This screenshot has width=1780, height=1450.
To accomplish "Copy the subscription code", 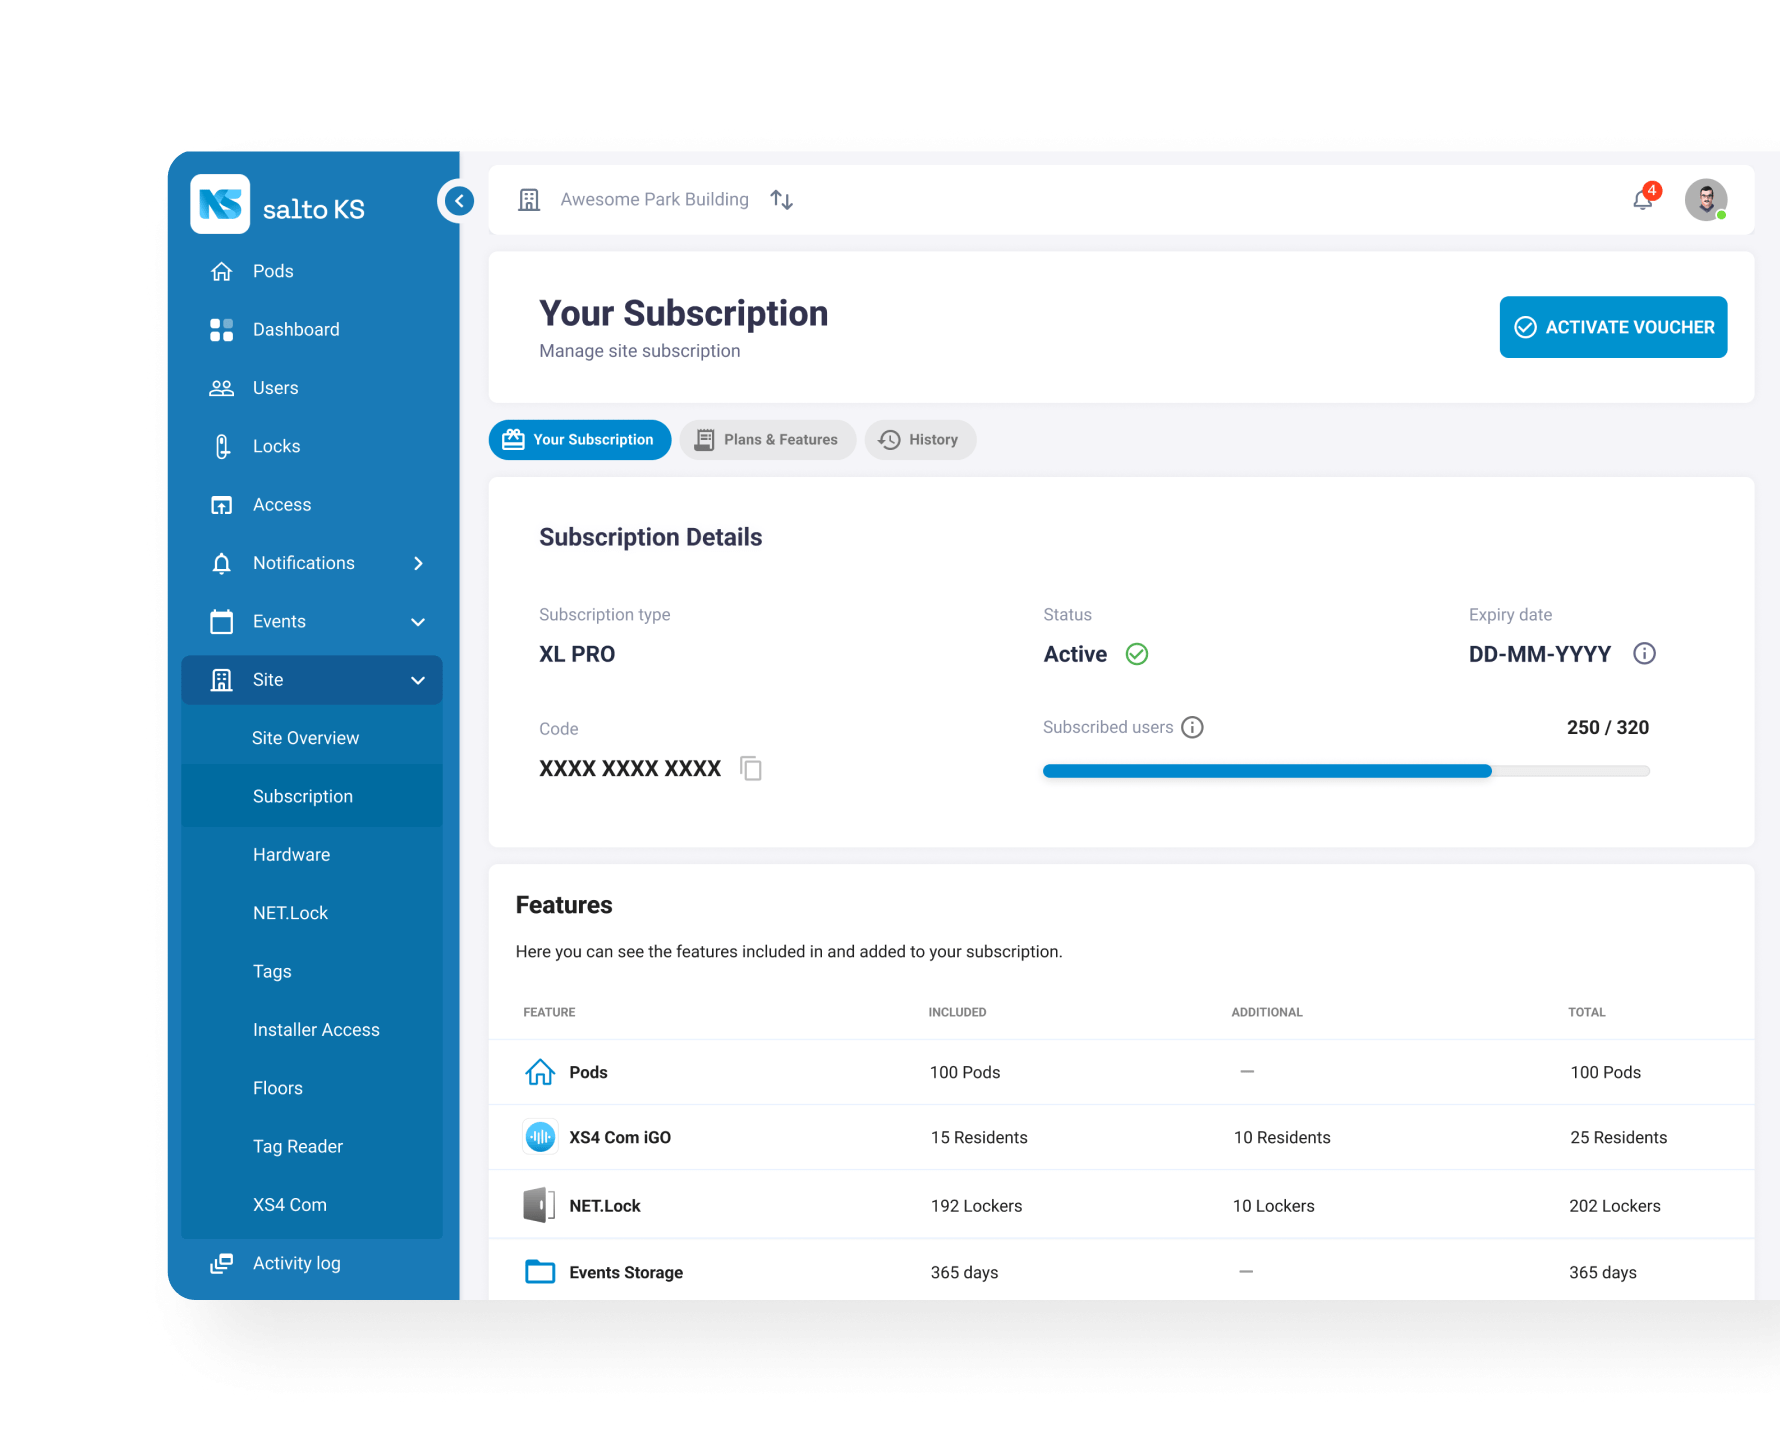I will click(751, 769).
